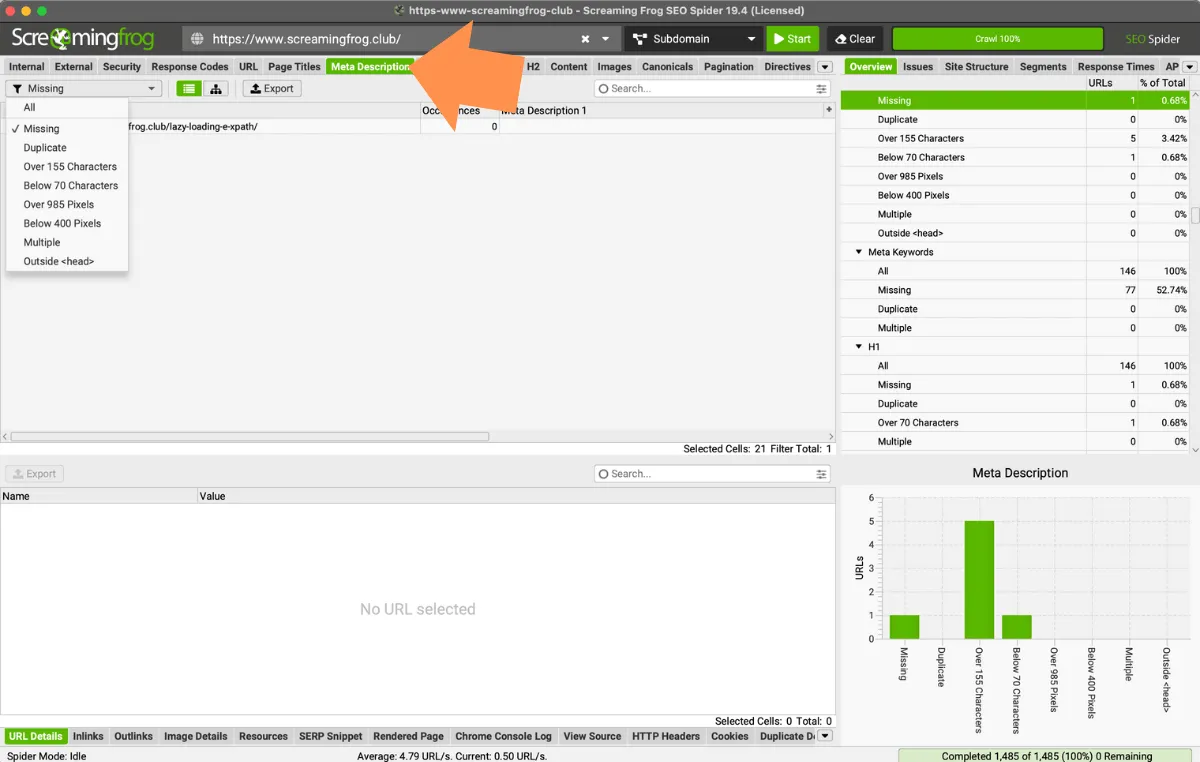
Task: Click the globe icon in URL bar
Action: 197,39
